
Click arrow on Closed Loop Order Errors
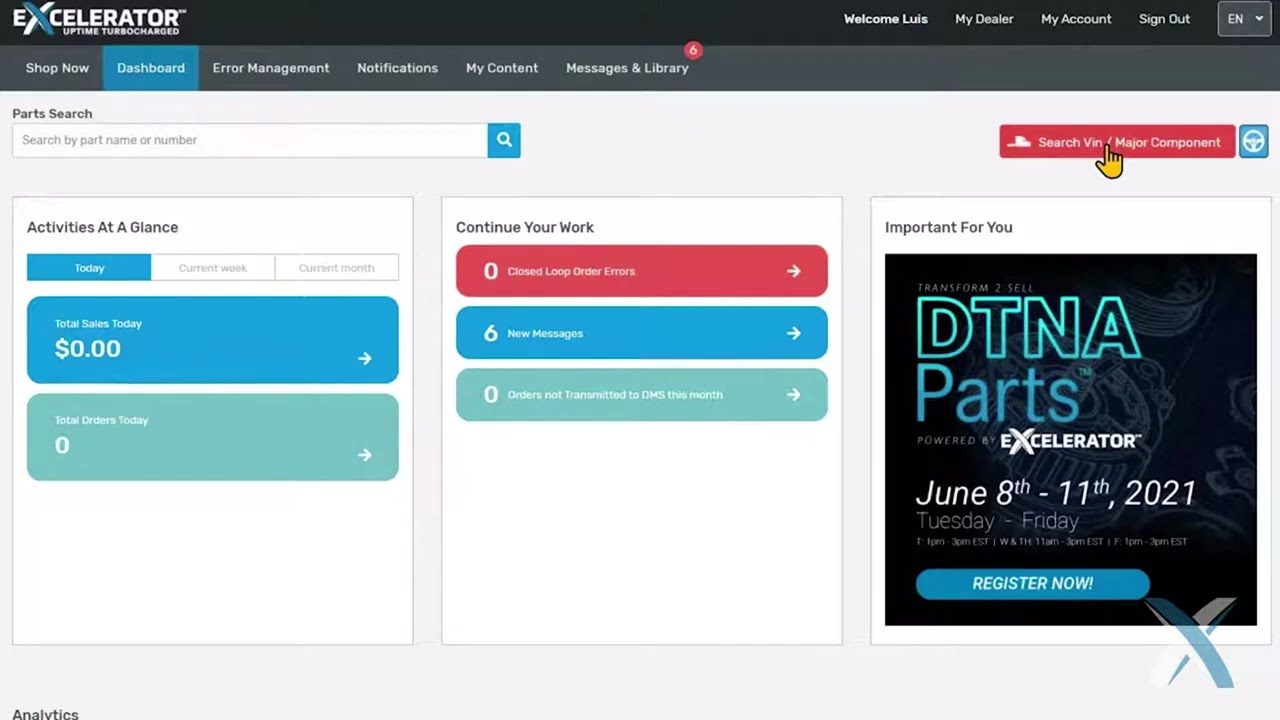click(x=793, y=271)
